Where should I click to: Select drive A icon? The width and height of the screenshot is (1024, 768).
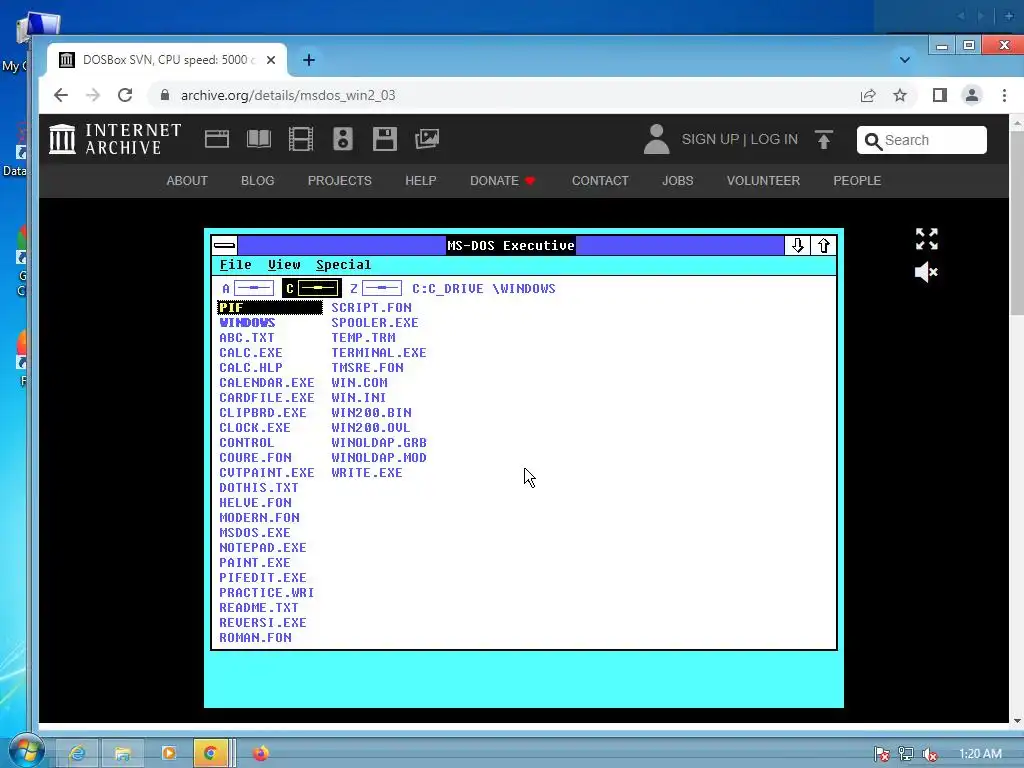(x=248, y=288)
